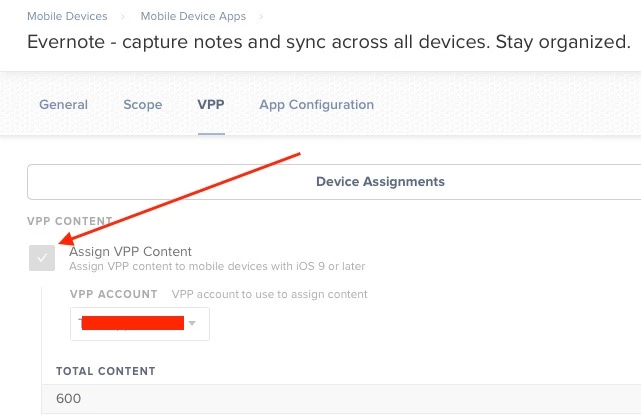This screenshot has width=641, height=415.
Task: Switch to the General tab
Action: point(63,105)
